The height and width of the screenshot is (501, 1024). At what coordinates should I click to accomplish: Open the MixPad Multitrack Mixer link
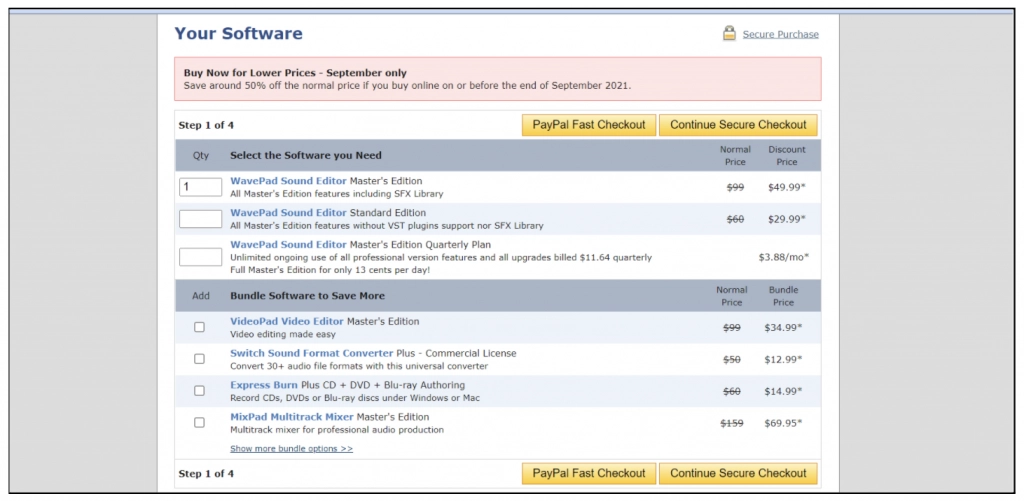(291, 417)
